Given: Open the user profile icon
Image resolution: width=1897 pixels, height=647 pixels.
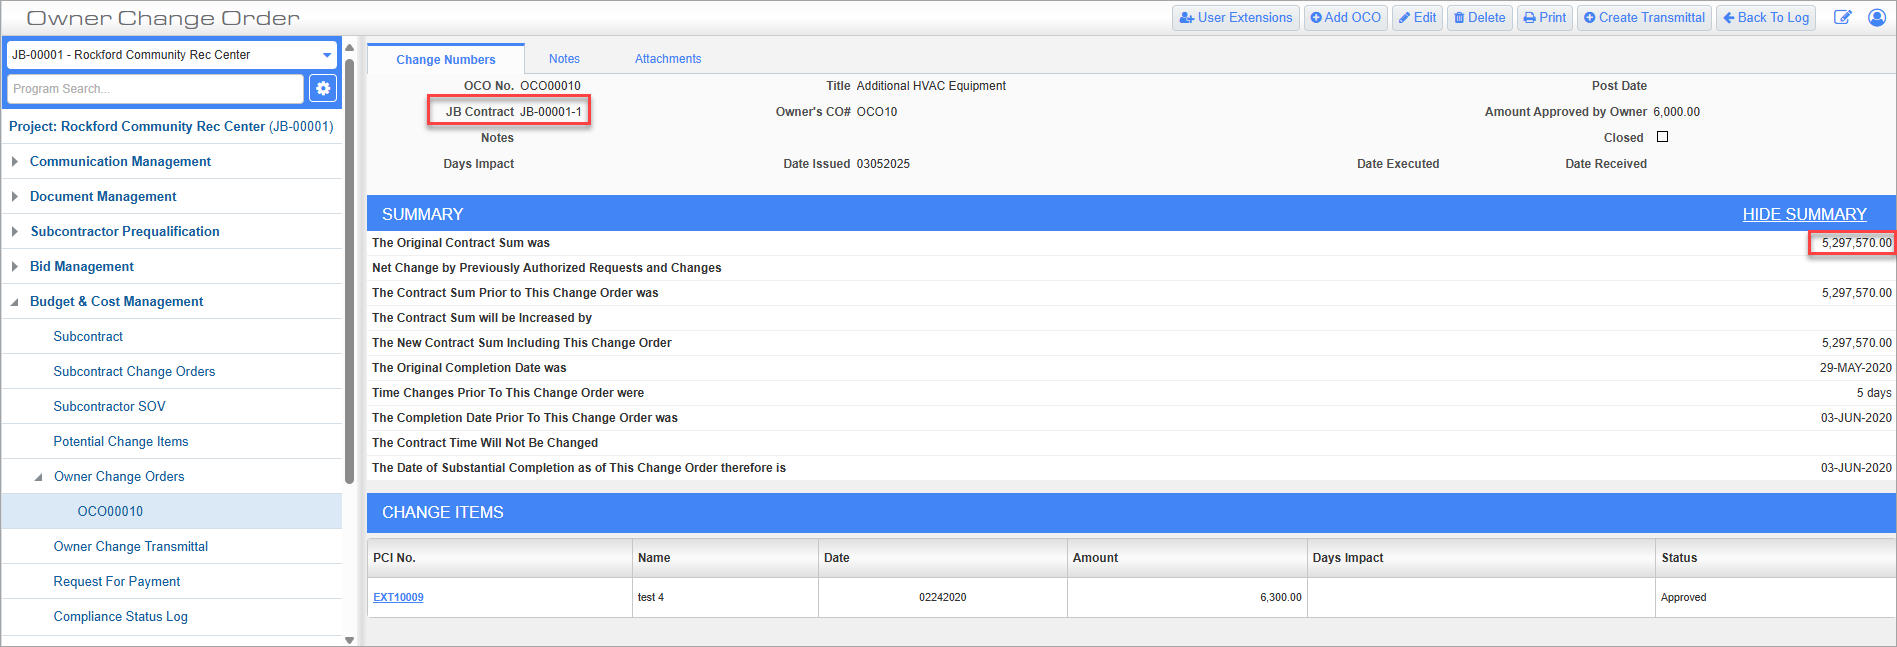Looking at the screenshot, I should (1877, 18).
